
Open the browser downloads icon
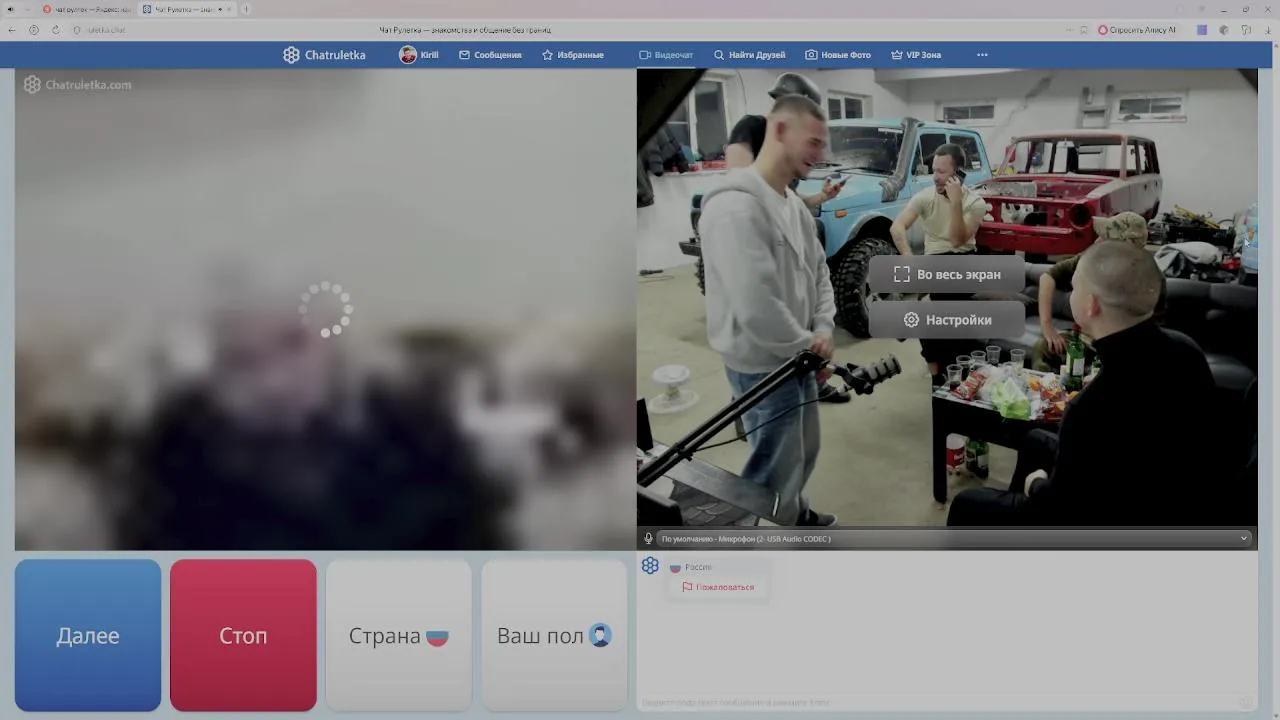(x=1268, y=30)
